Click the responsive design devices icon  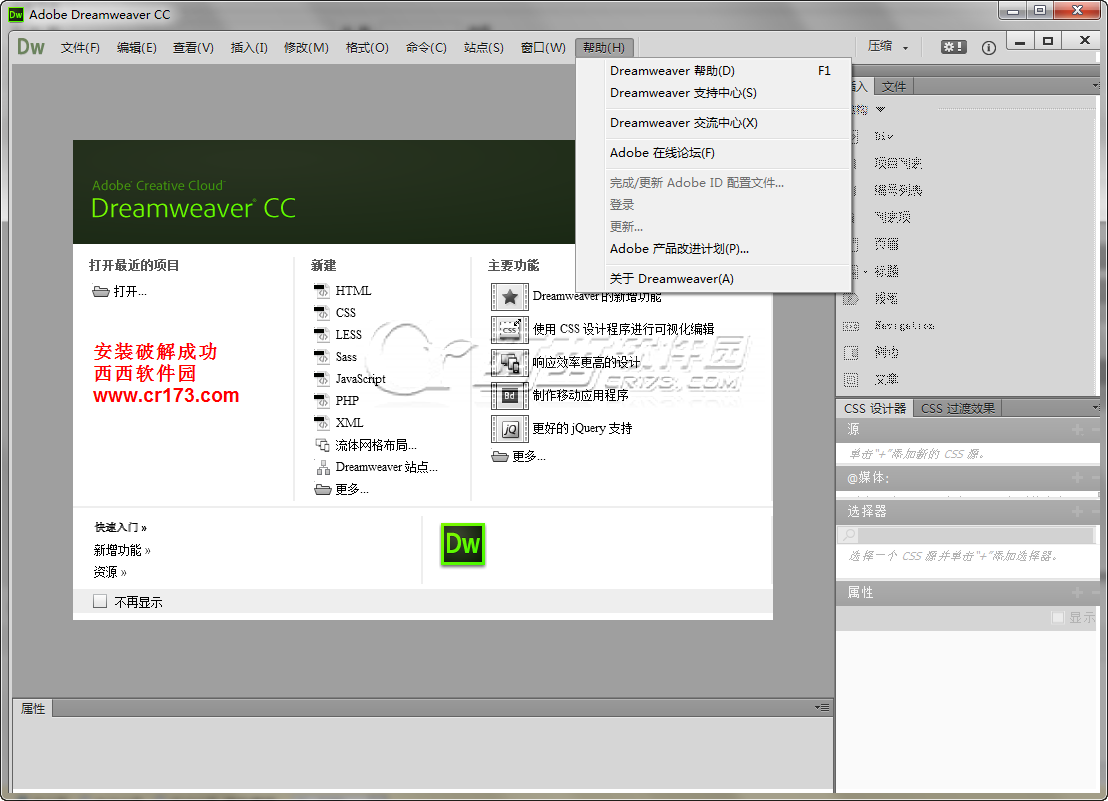(x=509, y=363)
